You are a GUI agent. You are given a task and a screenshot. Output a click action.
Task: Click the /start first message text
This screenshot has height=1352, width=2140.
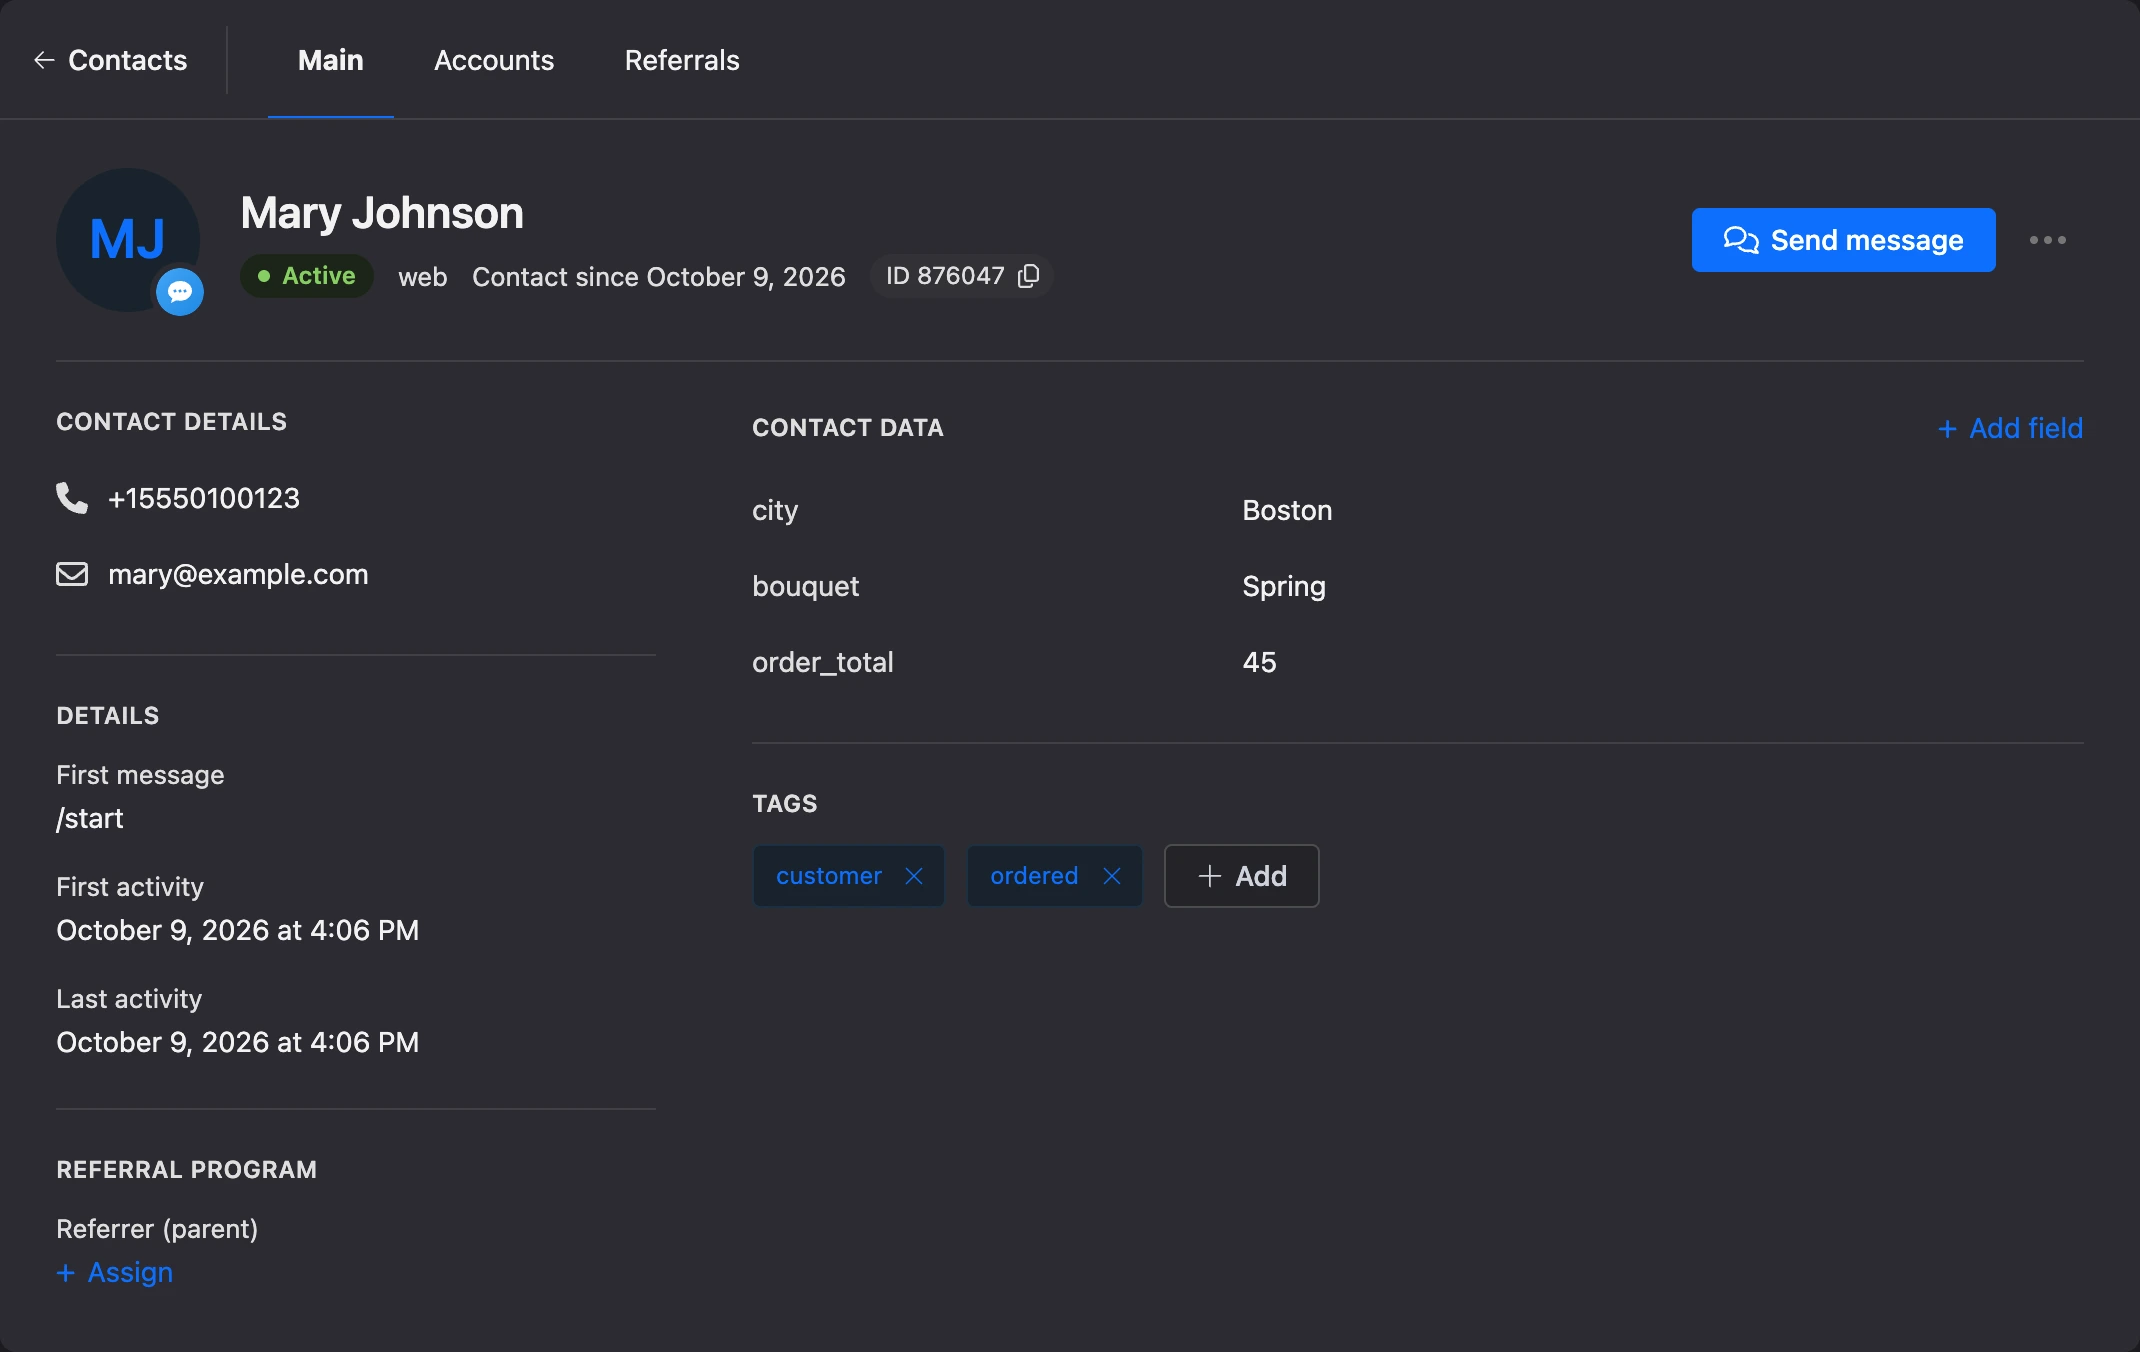click(90, 818)
